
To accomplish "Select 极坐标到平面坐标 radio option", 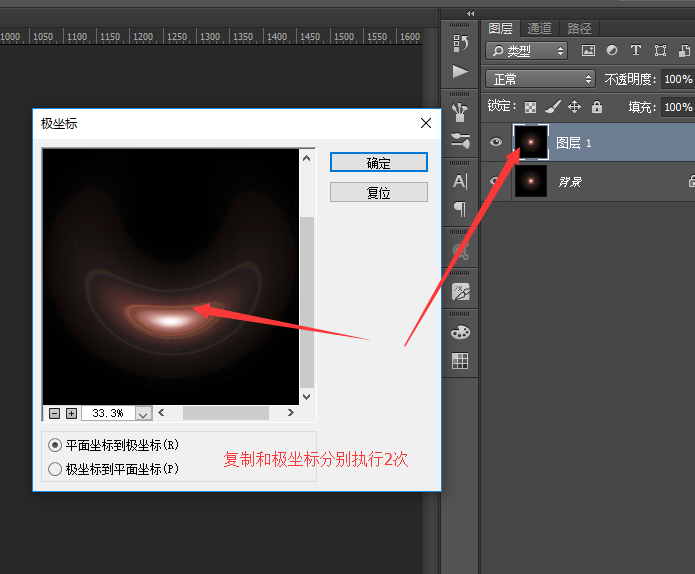I will tap(55, 468).
